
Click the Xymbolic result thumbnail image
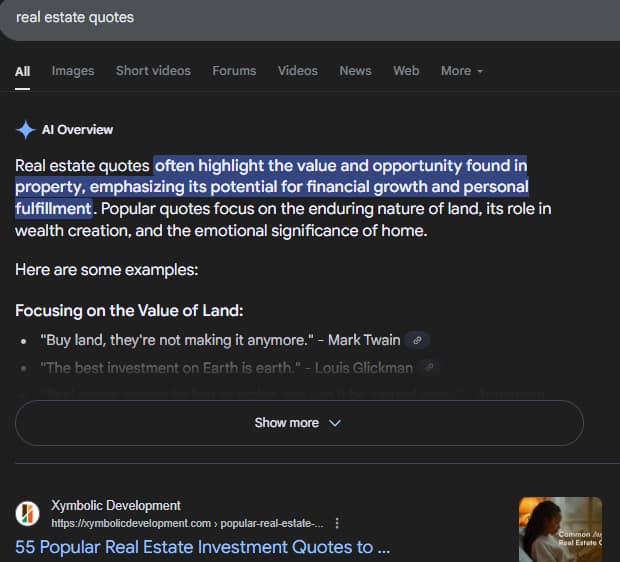click(560, 529)
